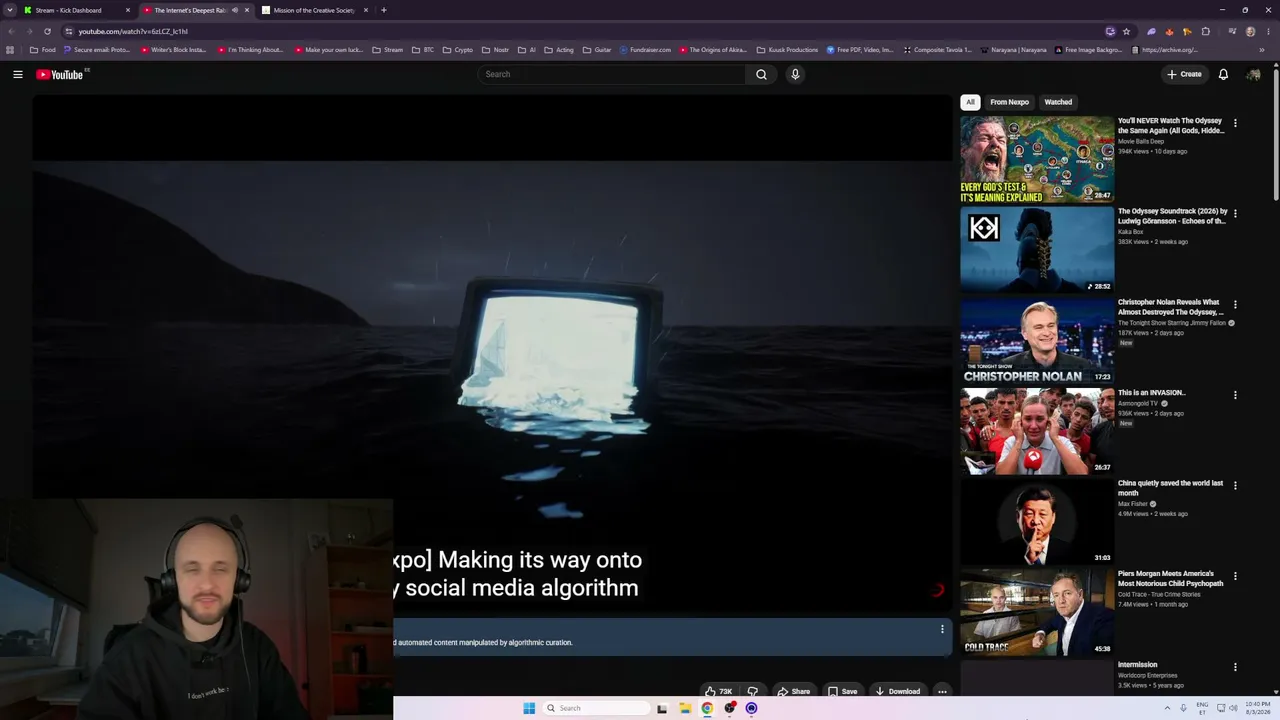Open the Kuusk Productions bookmarks folder
The height and width of the screenshot is (720, 1280).
pyautogui.click(x=788, y=49)
